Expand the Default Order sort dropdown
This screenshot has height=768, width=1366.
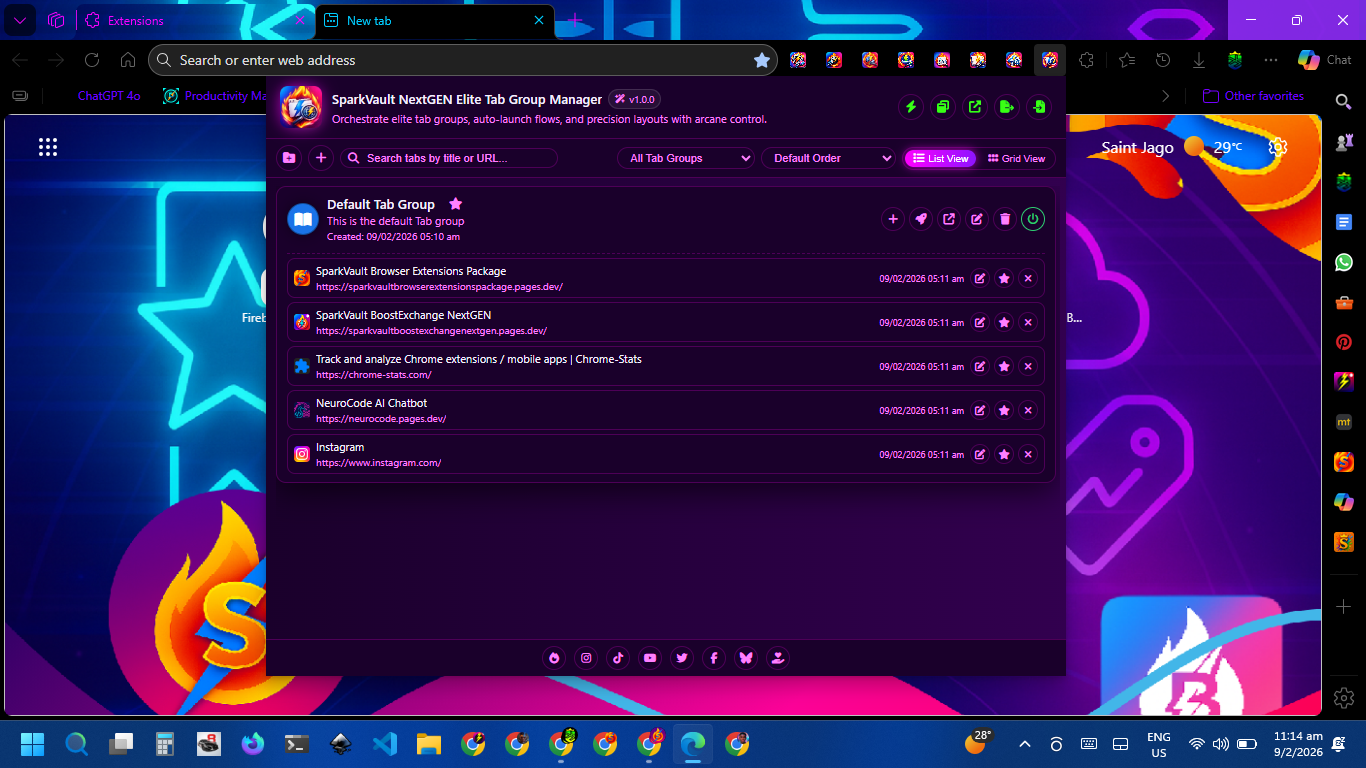828,158
